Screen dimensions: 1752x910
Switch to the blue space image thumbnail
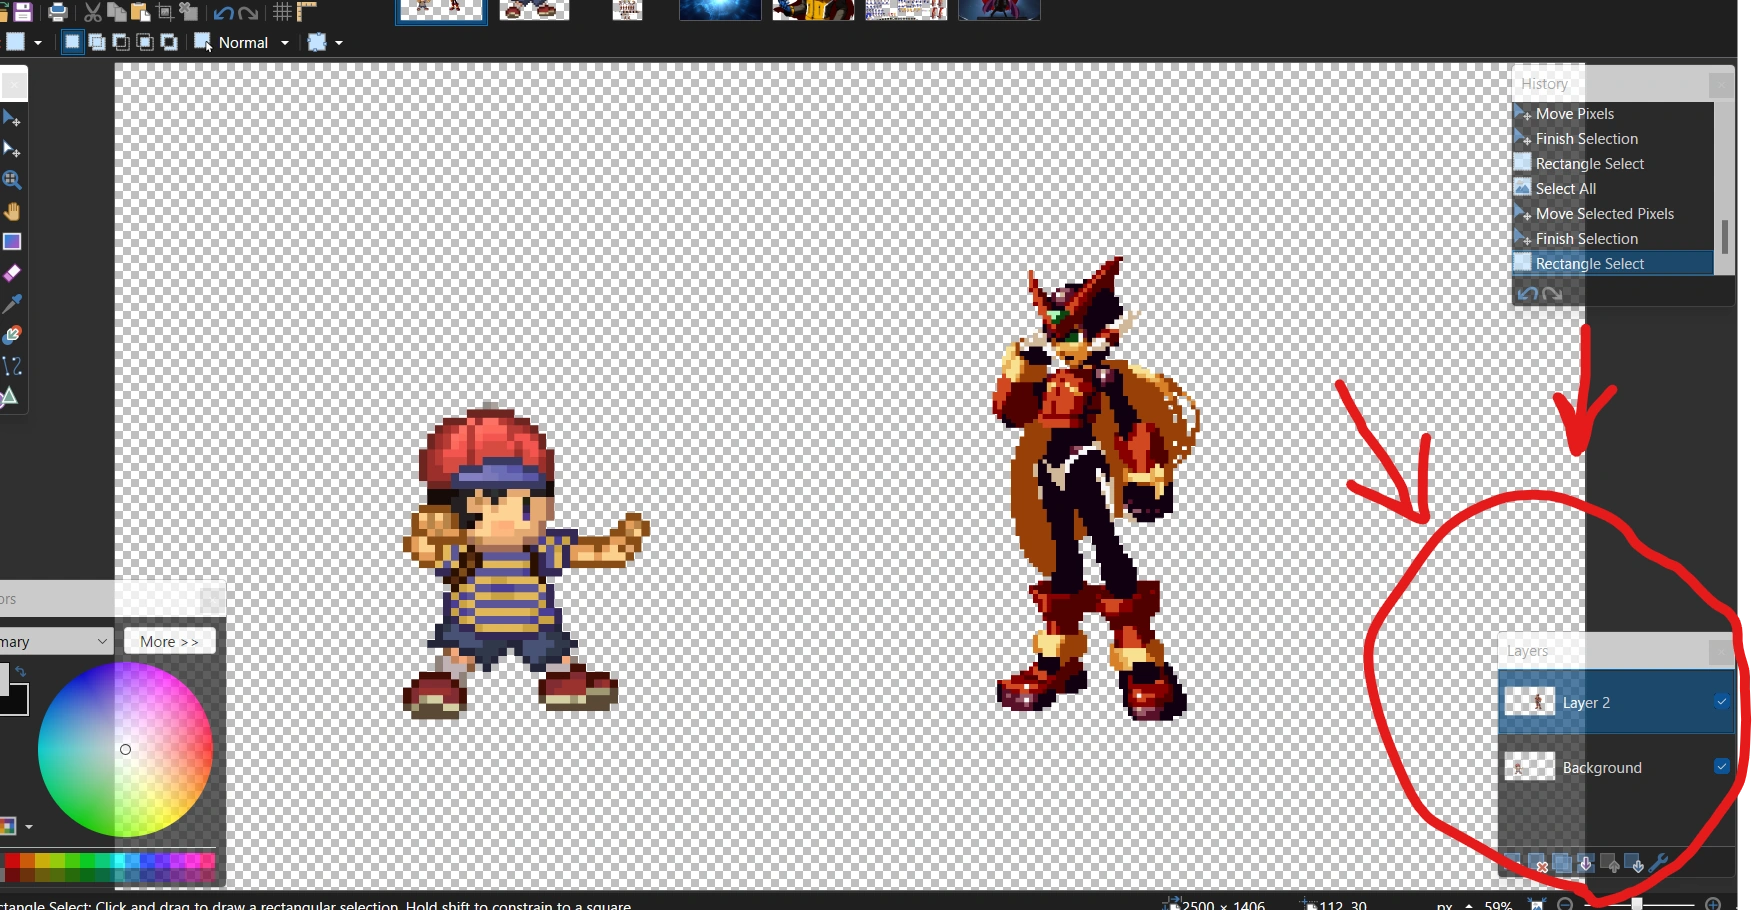[720, 10]
